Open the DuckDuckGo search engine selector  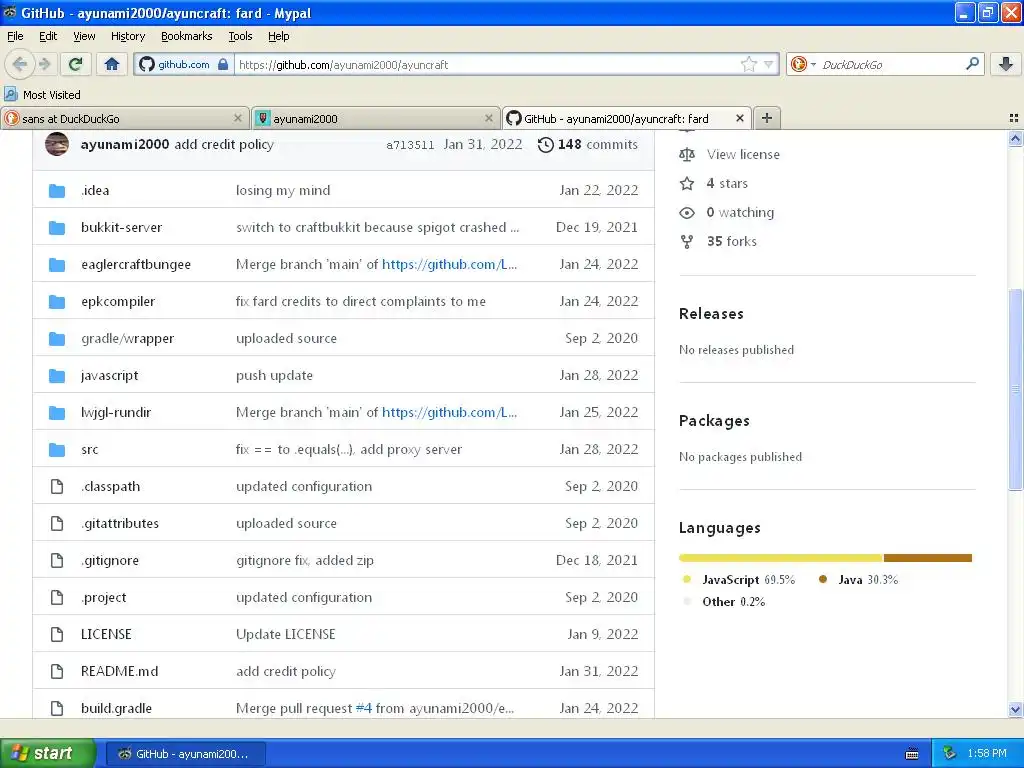coord(803,64)
